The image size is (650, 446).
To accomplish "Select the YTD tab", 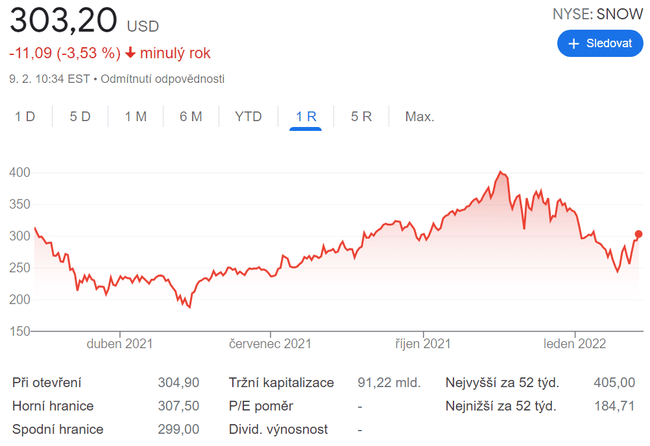I will 248,117.
